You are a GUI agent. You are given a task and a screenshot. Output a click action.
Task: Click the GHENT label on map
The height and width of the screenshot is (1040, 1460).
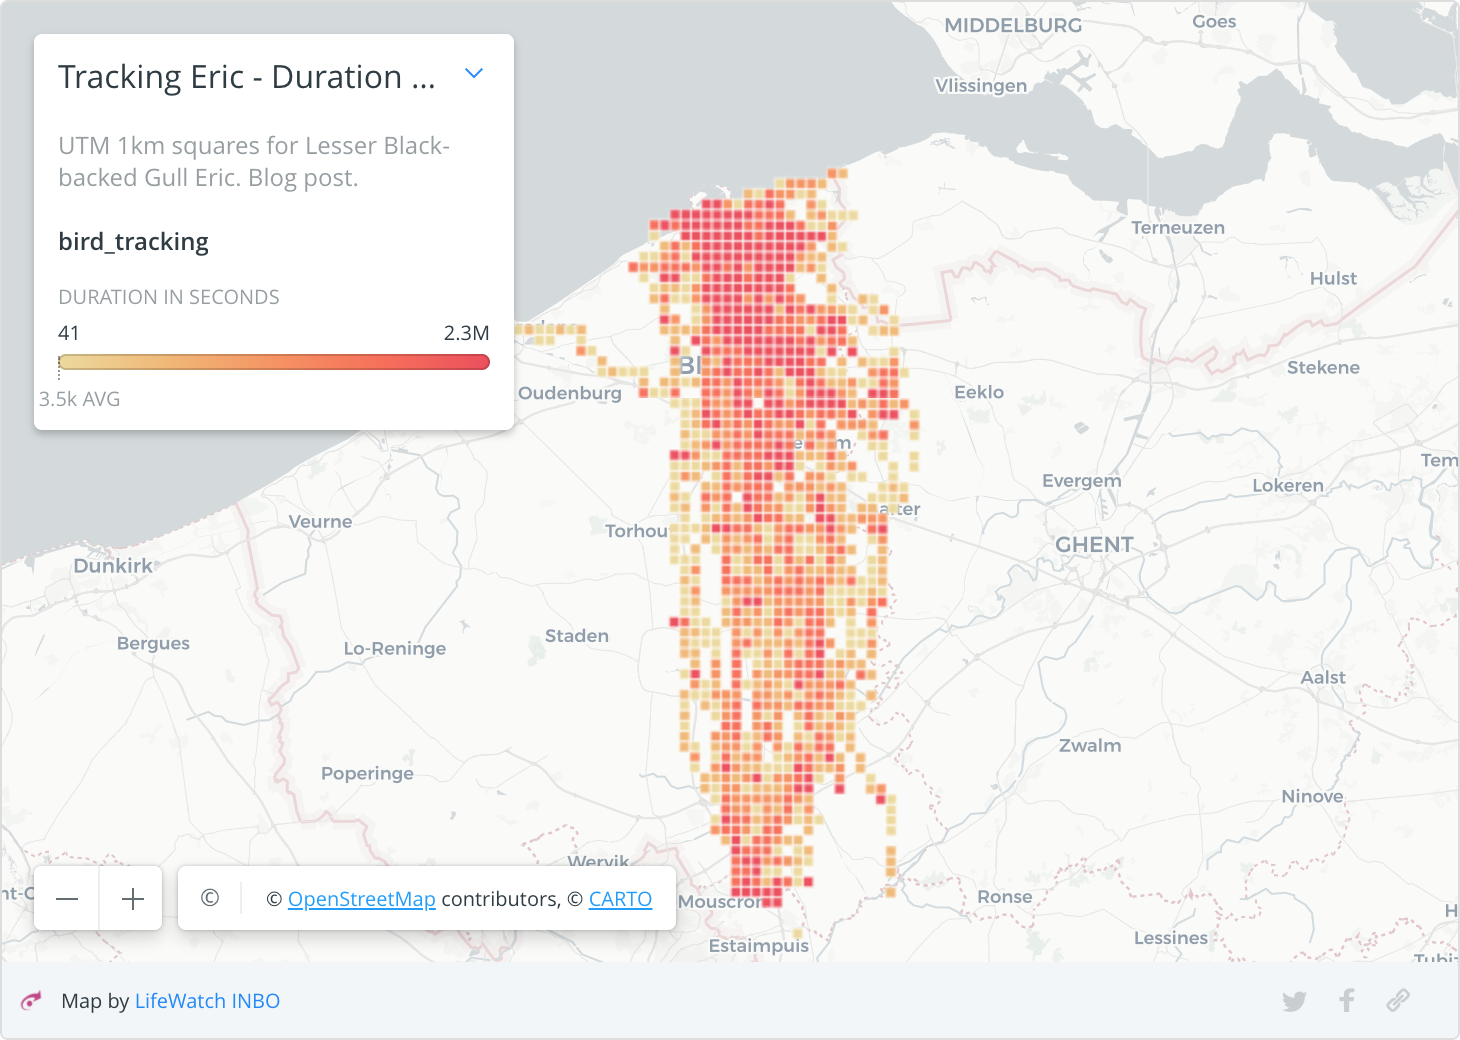1094,545
